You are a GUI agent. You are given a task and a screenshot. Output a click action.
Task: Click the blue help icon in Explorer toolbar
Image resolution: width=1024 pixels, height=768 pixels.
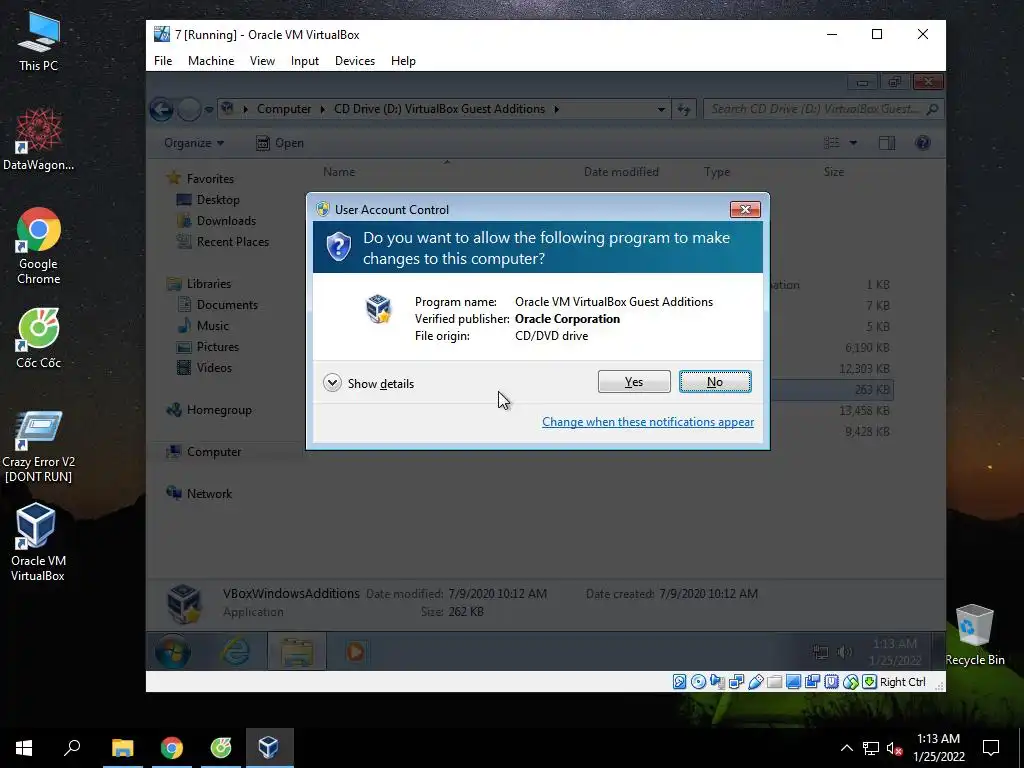(923, 143)
